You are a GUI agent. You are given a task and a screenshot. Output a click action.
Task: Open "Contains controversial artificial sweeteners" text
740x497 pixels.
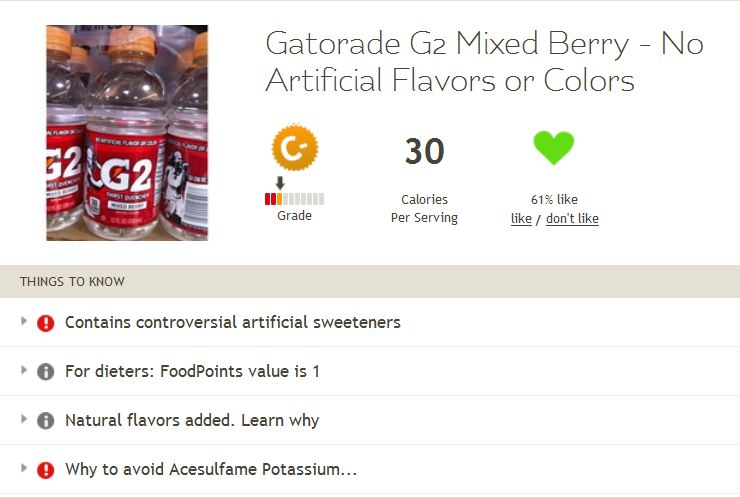(233, 322)
